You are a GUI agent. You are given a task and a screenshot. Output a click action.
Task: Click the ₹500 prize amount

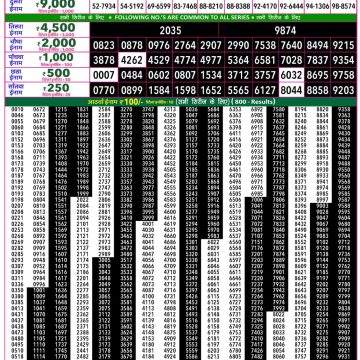pyautogui.click(x=56, y=73)
